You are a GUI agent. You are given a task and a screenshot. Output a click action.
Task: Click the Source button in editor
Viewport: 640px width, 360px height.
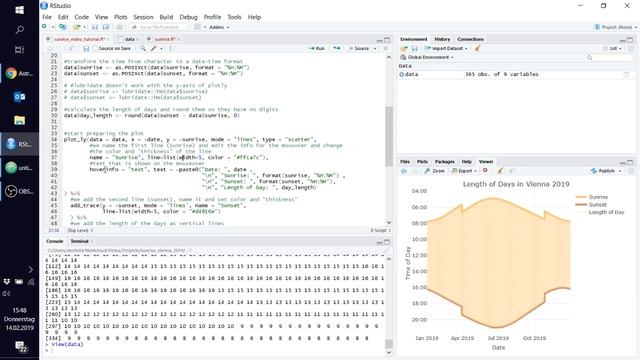pyautogui.click(x=359, y=48)
